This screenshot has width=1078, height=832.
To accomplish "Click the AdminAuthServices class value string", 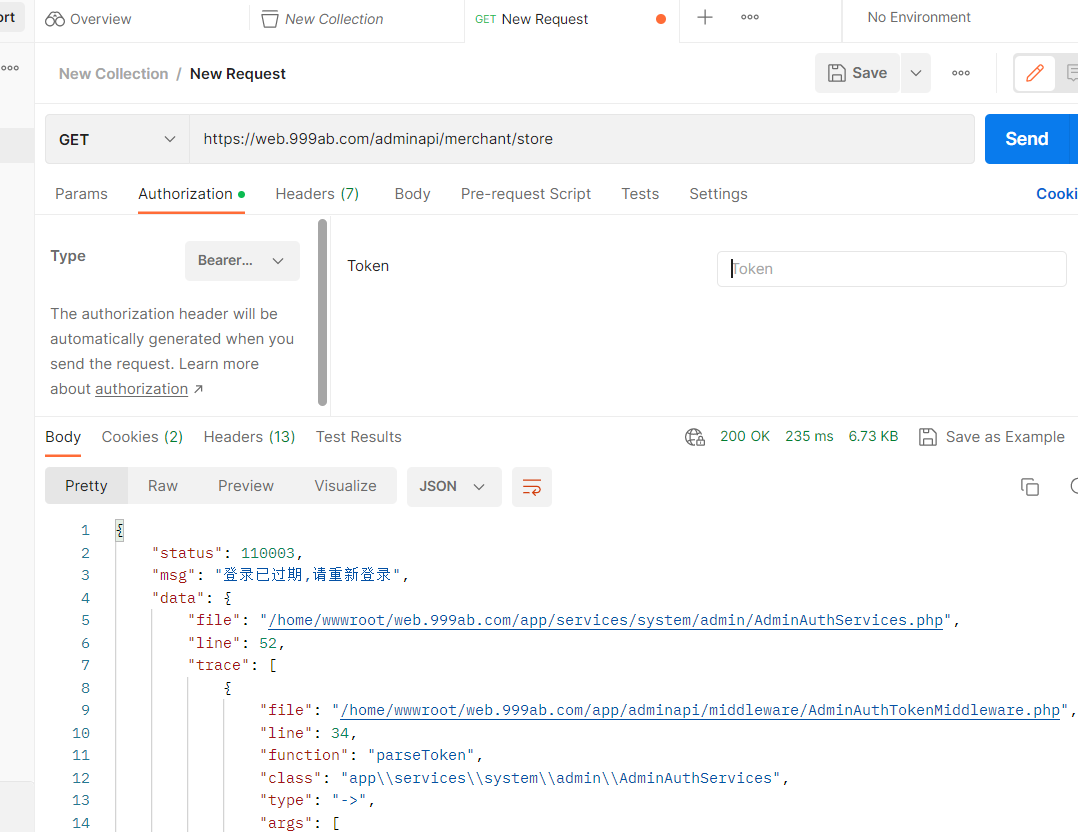I will (560, 778).
